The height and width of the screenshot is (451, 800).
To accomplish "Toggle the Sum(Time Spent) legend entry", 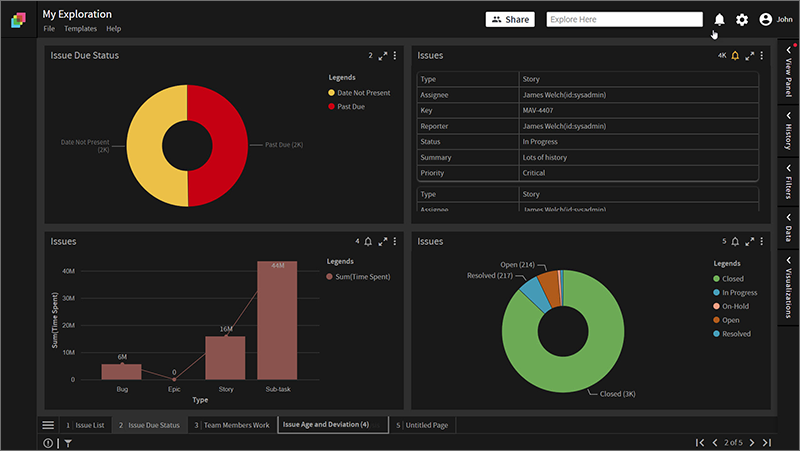I will click(x=358, y=277).
